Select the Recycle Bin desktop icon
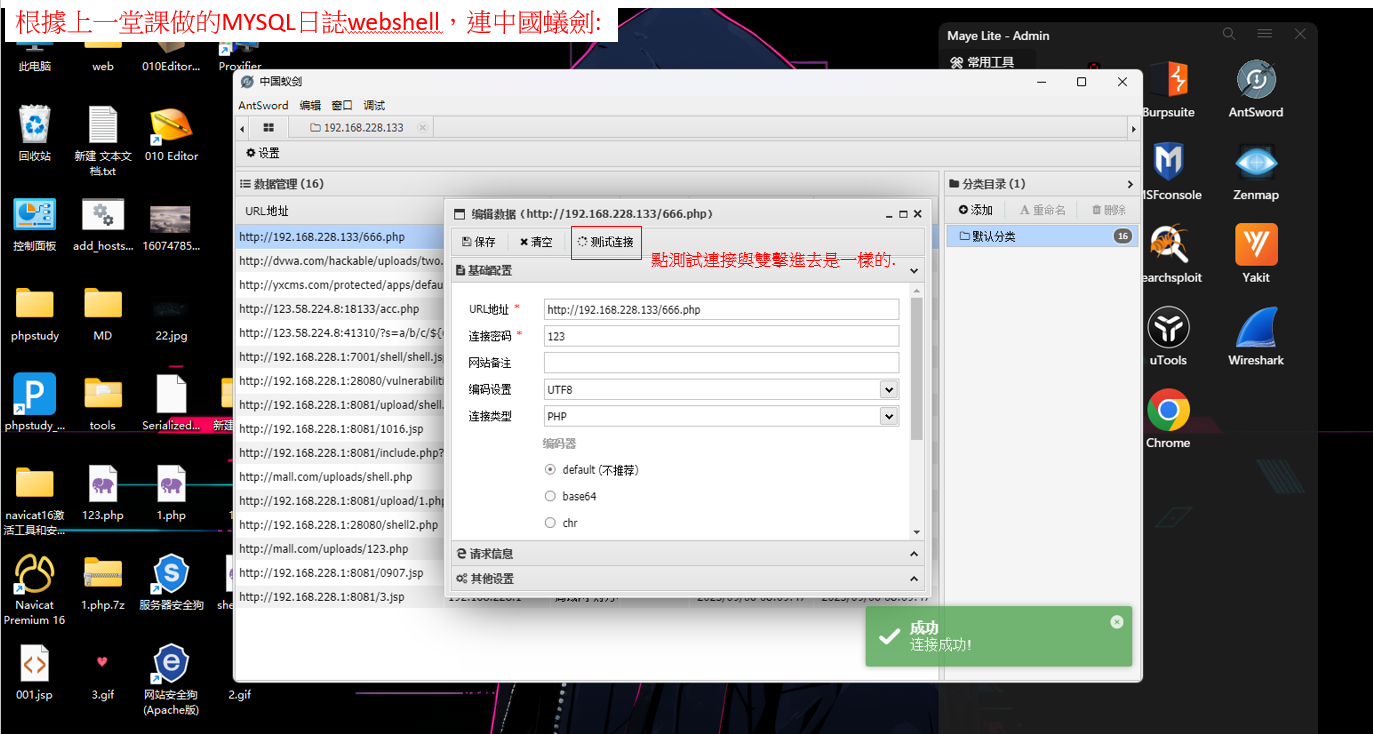This screenshot has width=1373, height=734. tap(35, 124)
